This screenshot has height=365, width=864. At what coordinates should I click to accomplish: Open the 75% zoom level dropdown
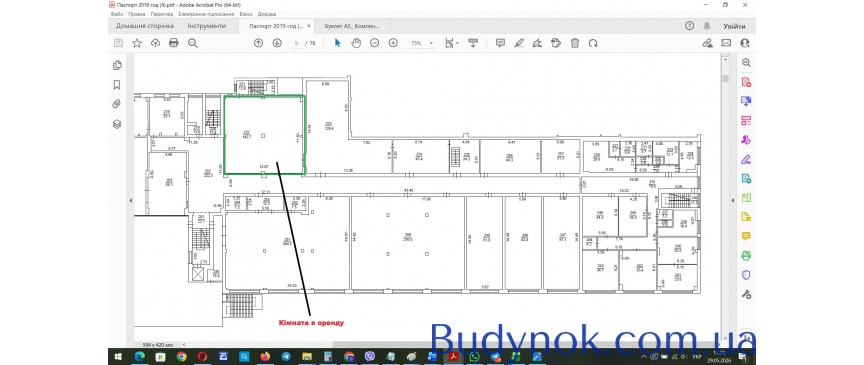click(x=422, y=43)
